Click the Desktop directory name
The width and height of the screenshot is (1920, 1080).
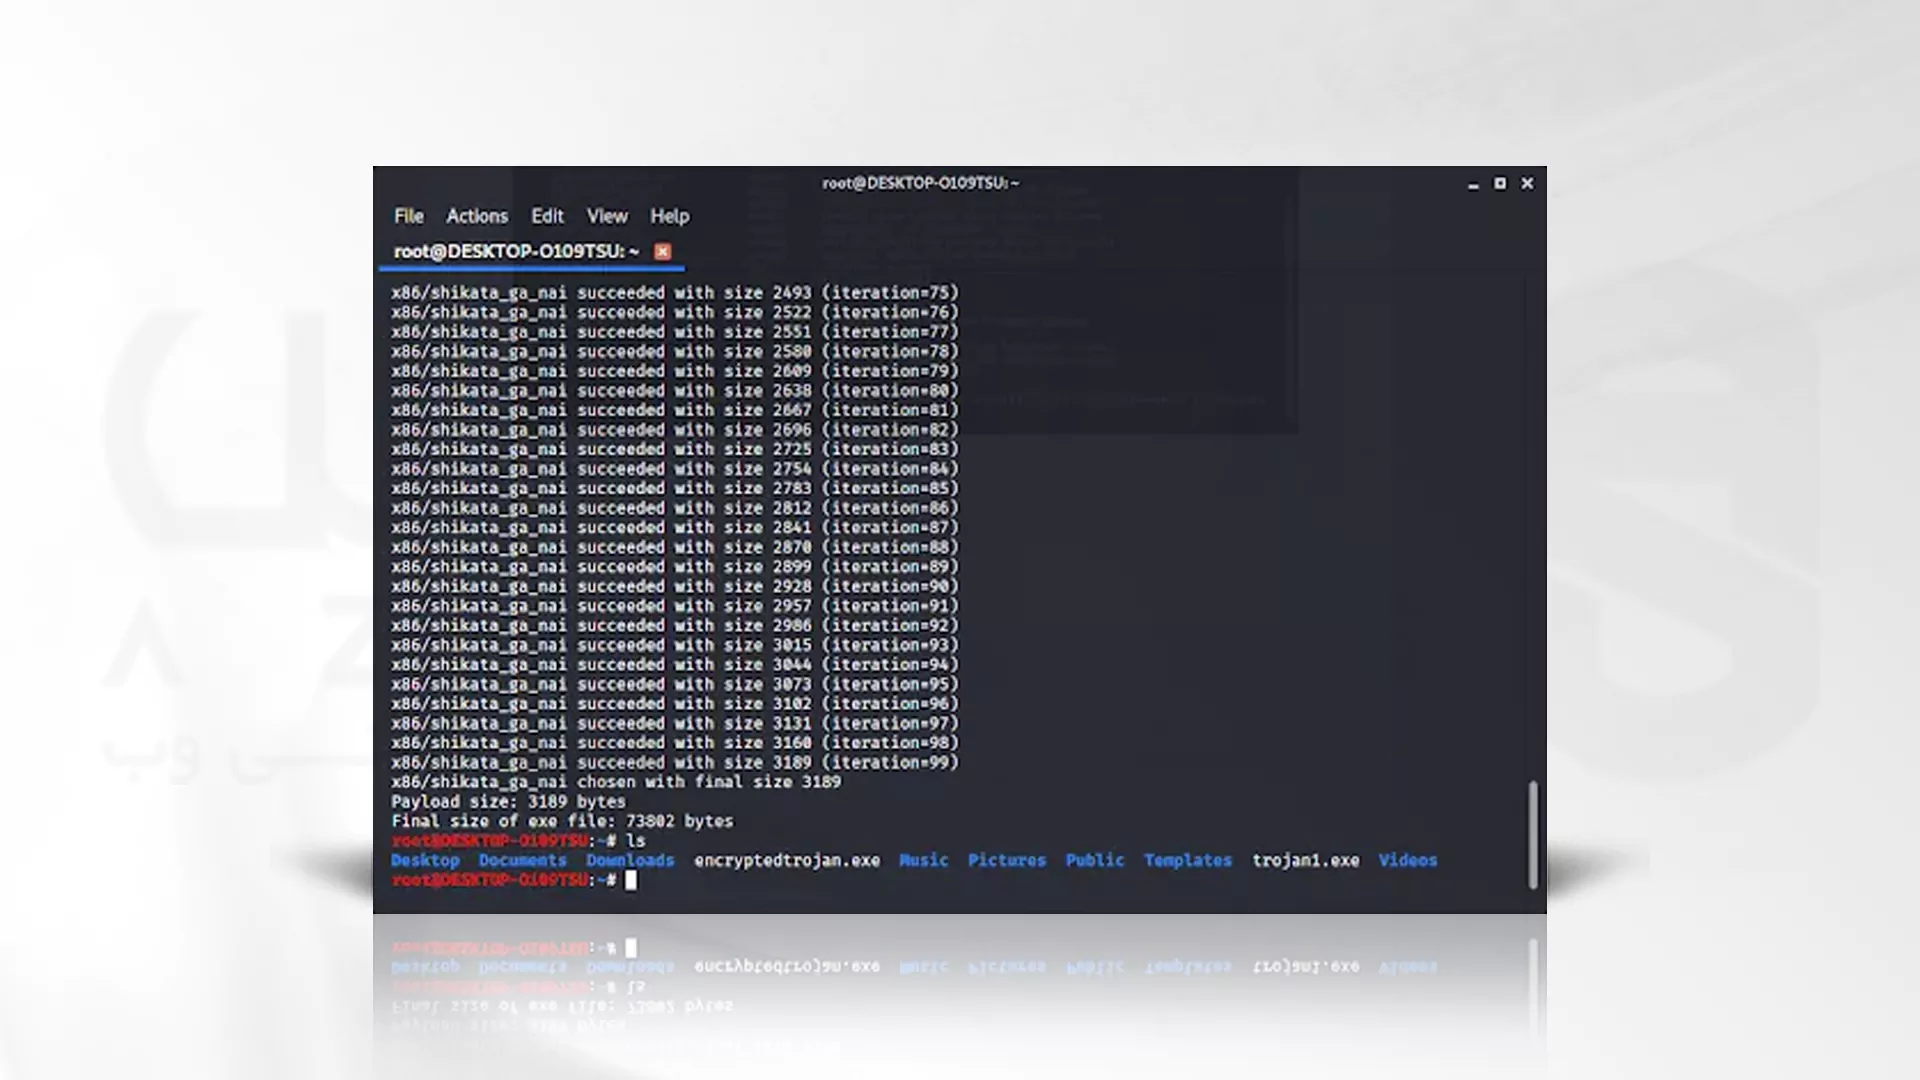point(425,860)
